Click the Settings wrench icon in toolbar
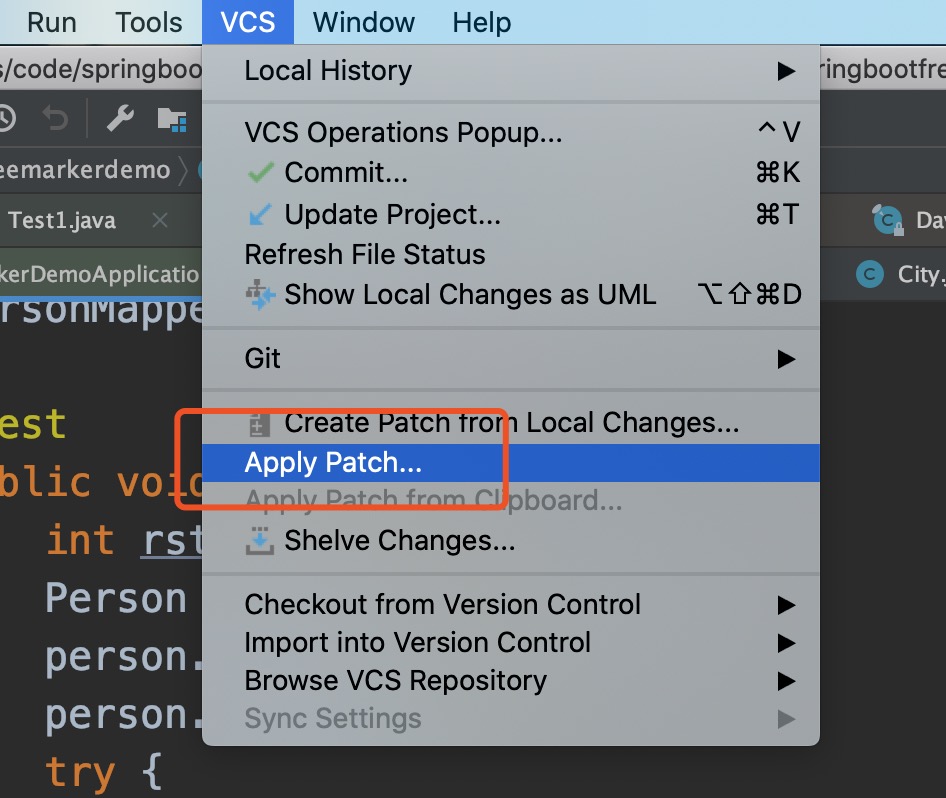This screenshot has height=798, width=946. click(x=120, y=119)
